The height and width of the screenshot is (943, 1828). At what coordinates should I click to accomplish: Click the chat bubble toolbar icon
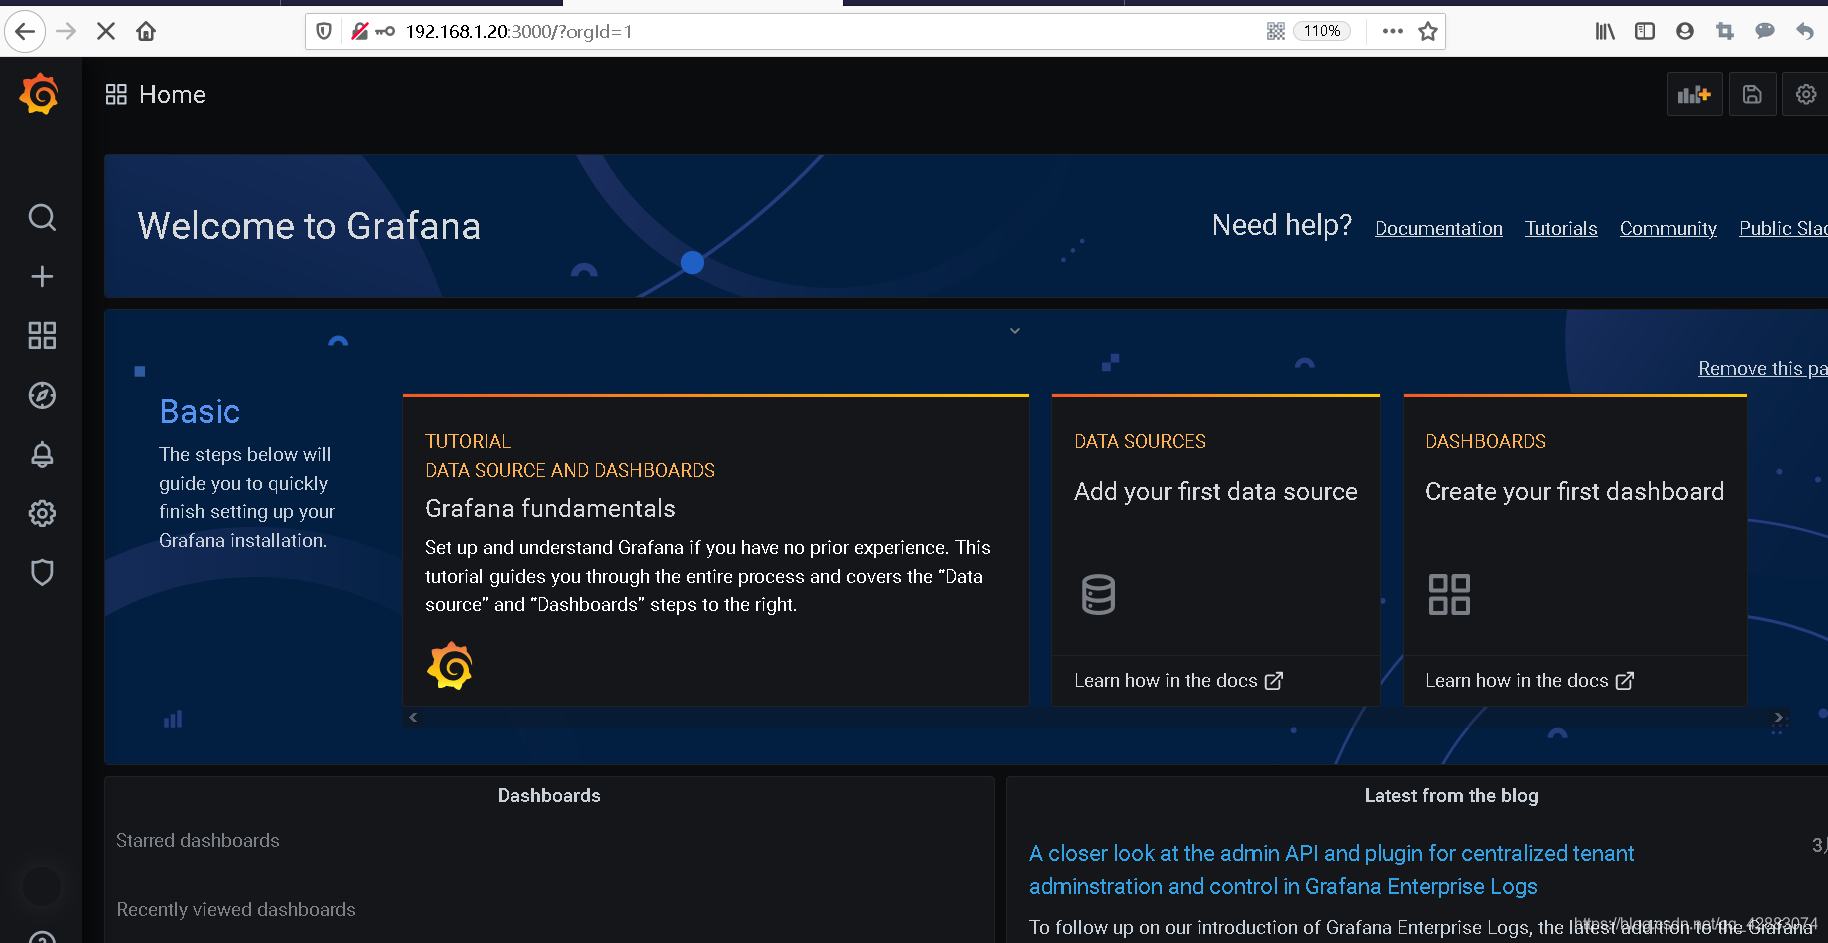(1765, 31)
